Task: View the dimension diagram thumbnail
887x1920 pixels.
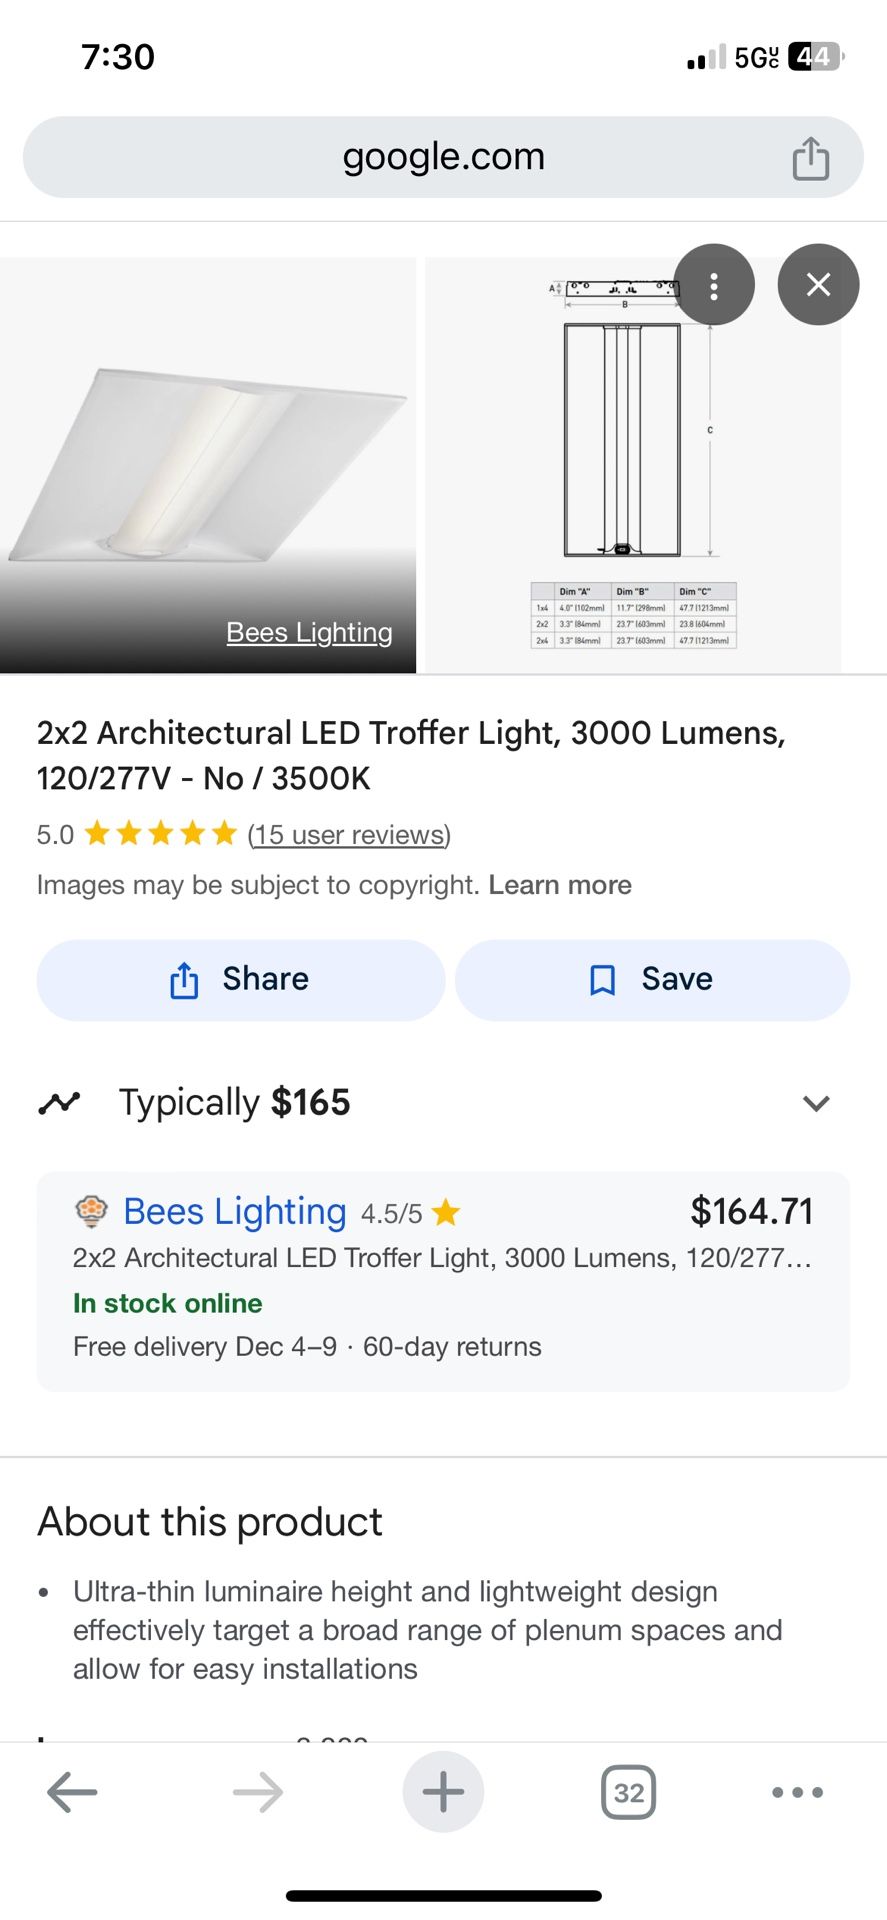Action: (x=633, y=465)
